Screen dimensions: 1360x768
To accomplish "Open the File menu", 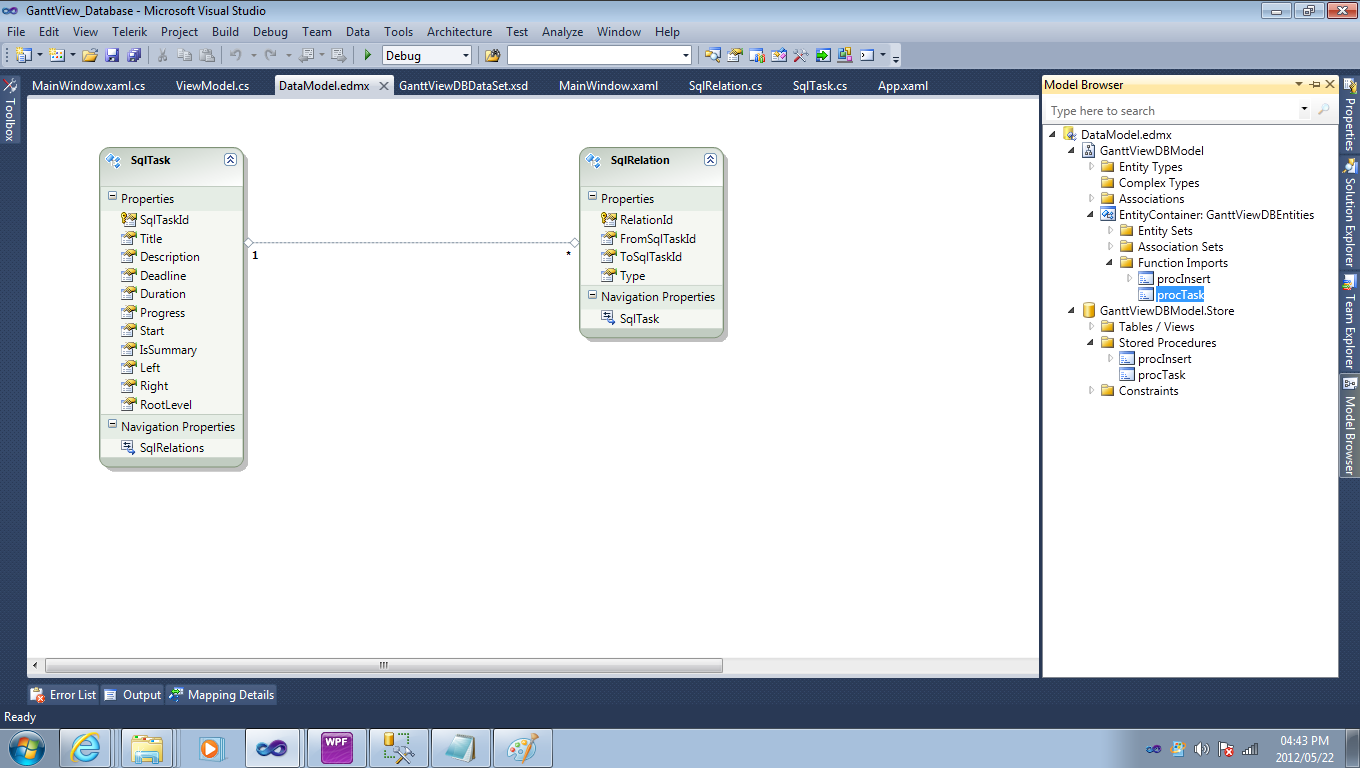I will tap(16, 32).
